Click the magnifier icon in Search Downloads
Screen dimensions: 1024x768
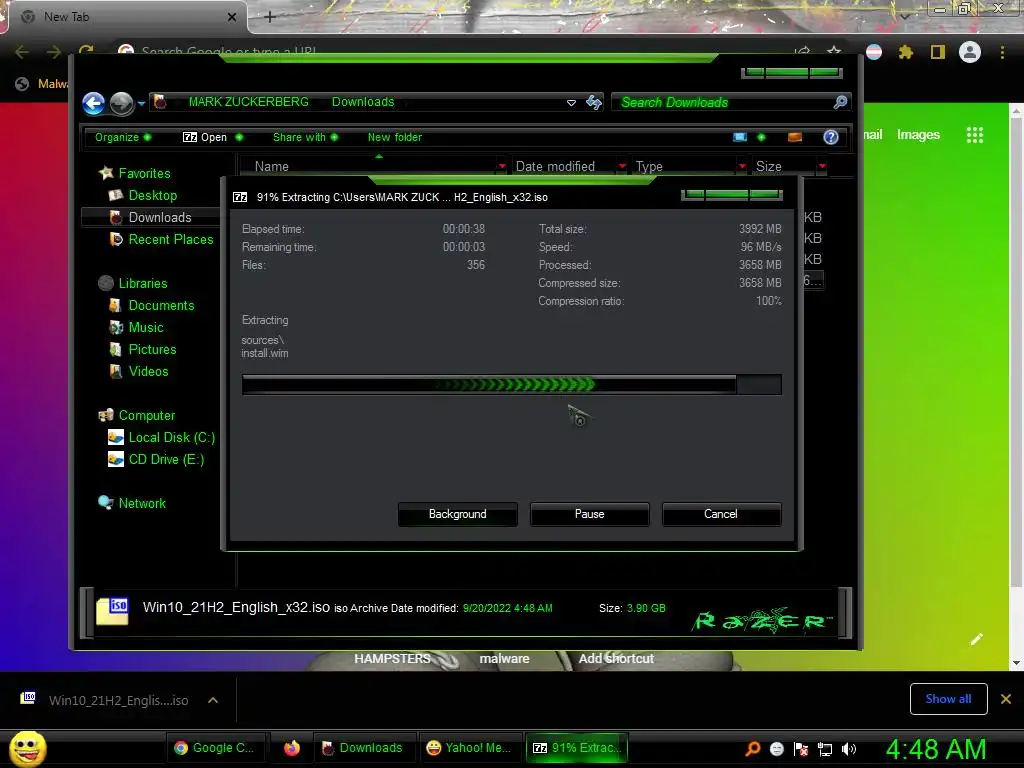pos(840,102)
